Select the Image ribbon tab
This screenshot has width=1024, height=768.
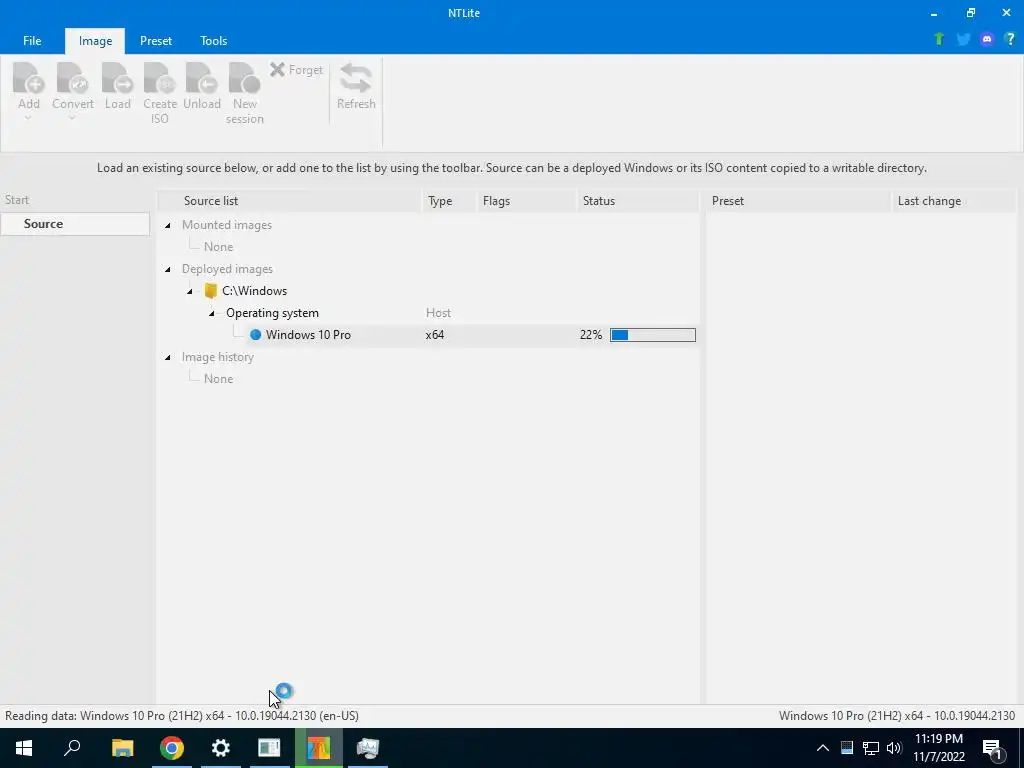pyautogui.click(x=95, y=40)
